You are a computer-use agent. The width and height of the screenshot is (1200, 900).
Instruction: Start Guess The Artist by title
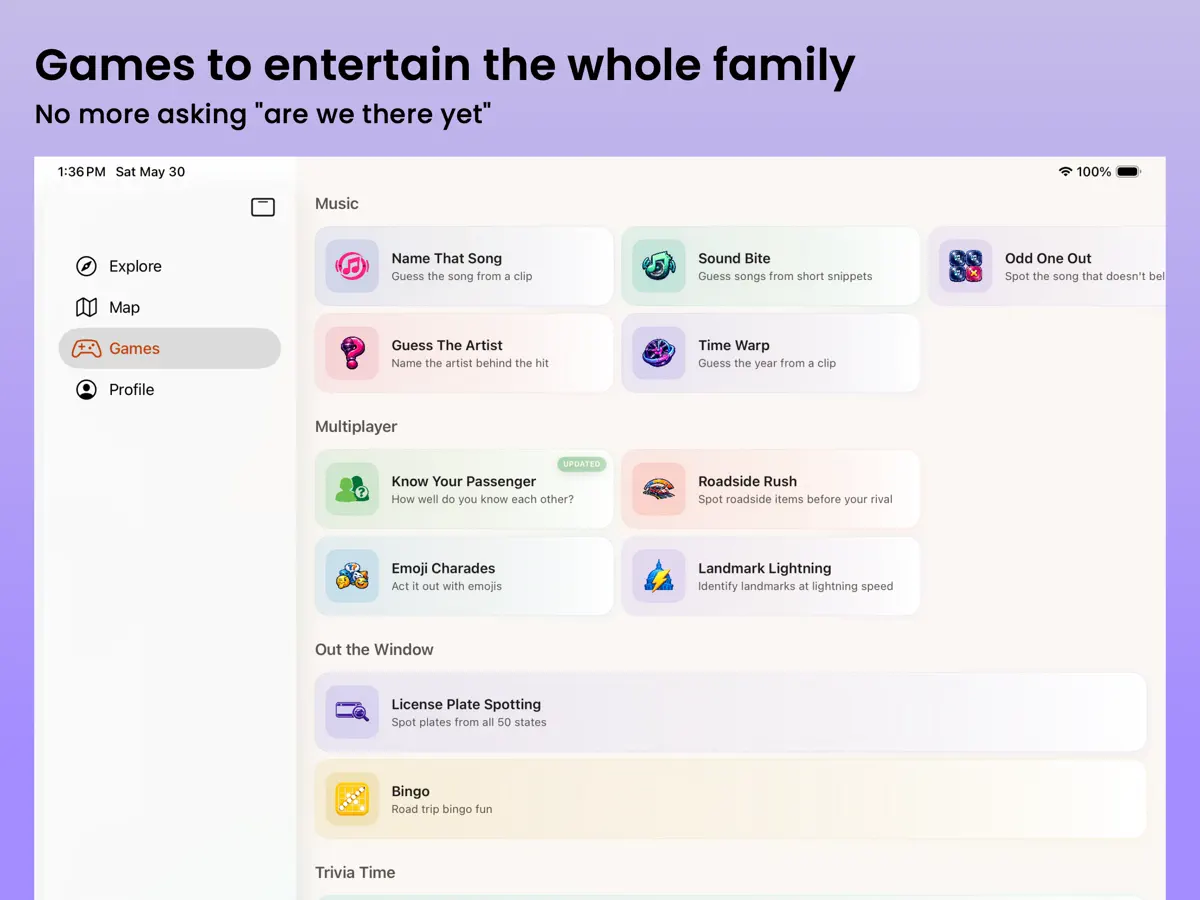[447, 345]
